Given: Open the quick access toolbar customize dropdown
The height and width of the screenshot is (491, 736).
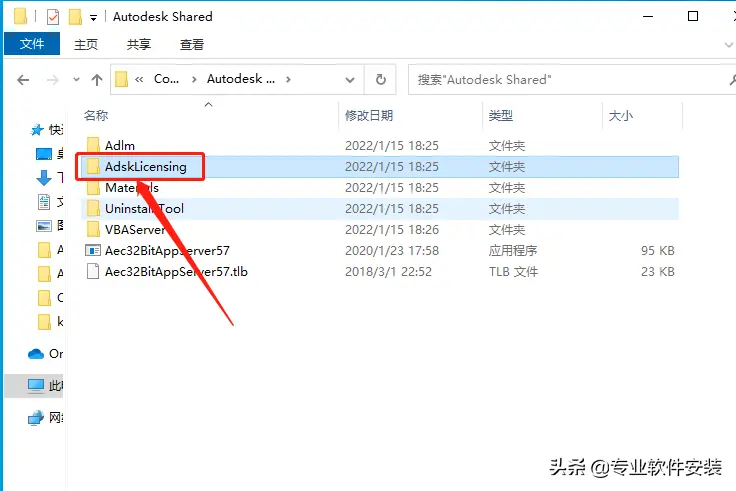Looking at the screenshot, I should click(x=93, y=18).
